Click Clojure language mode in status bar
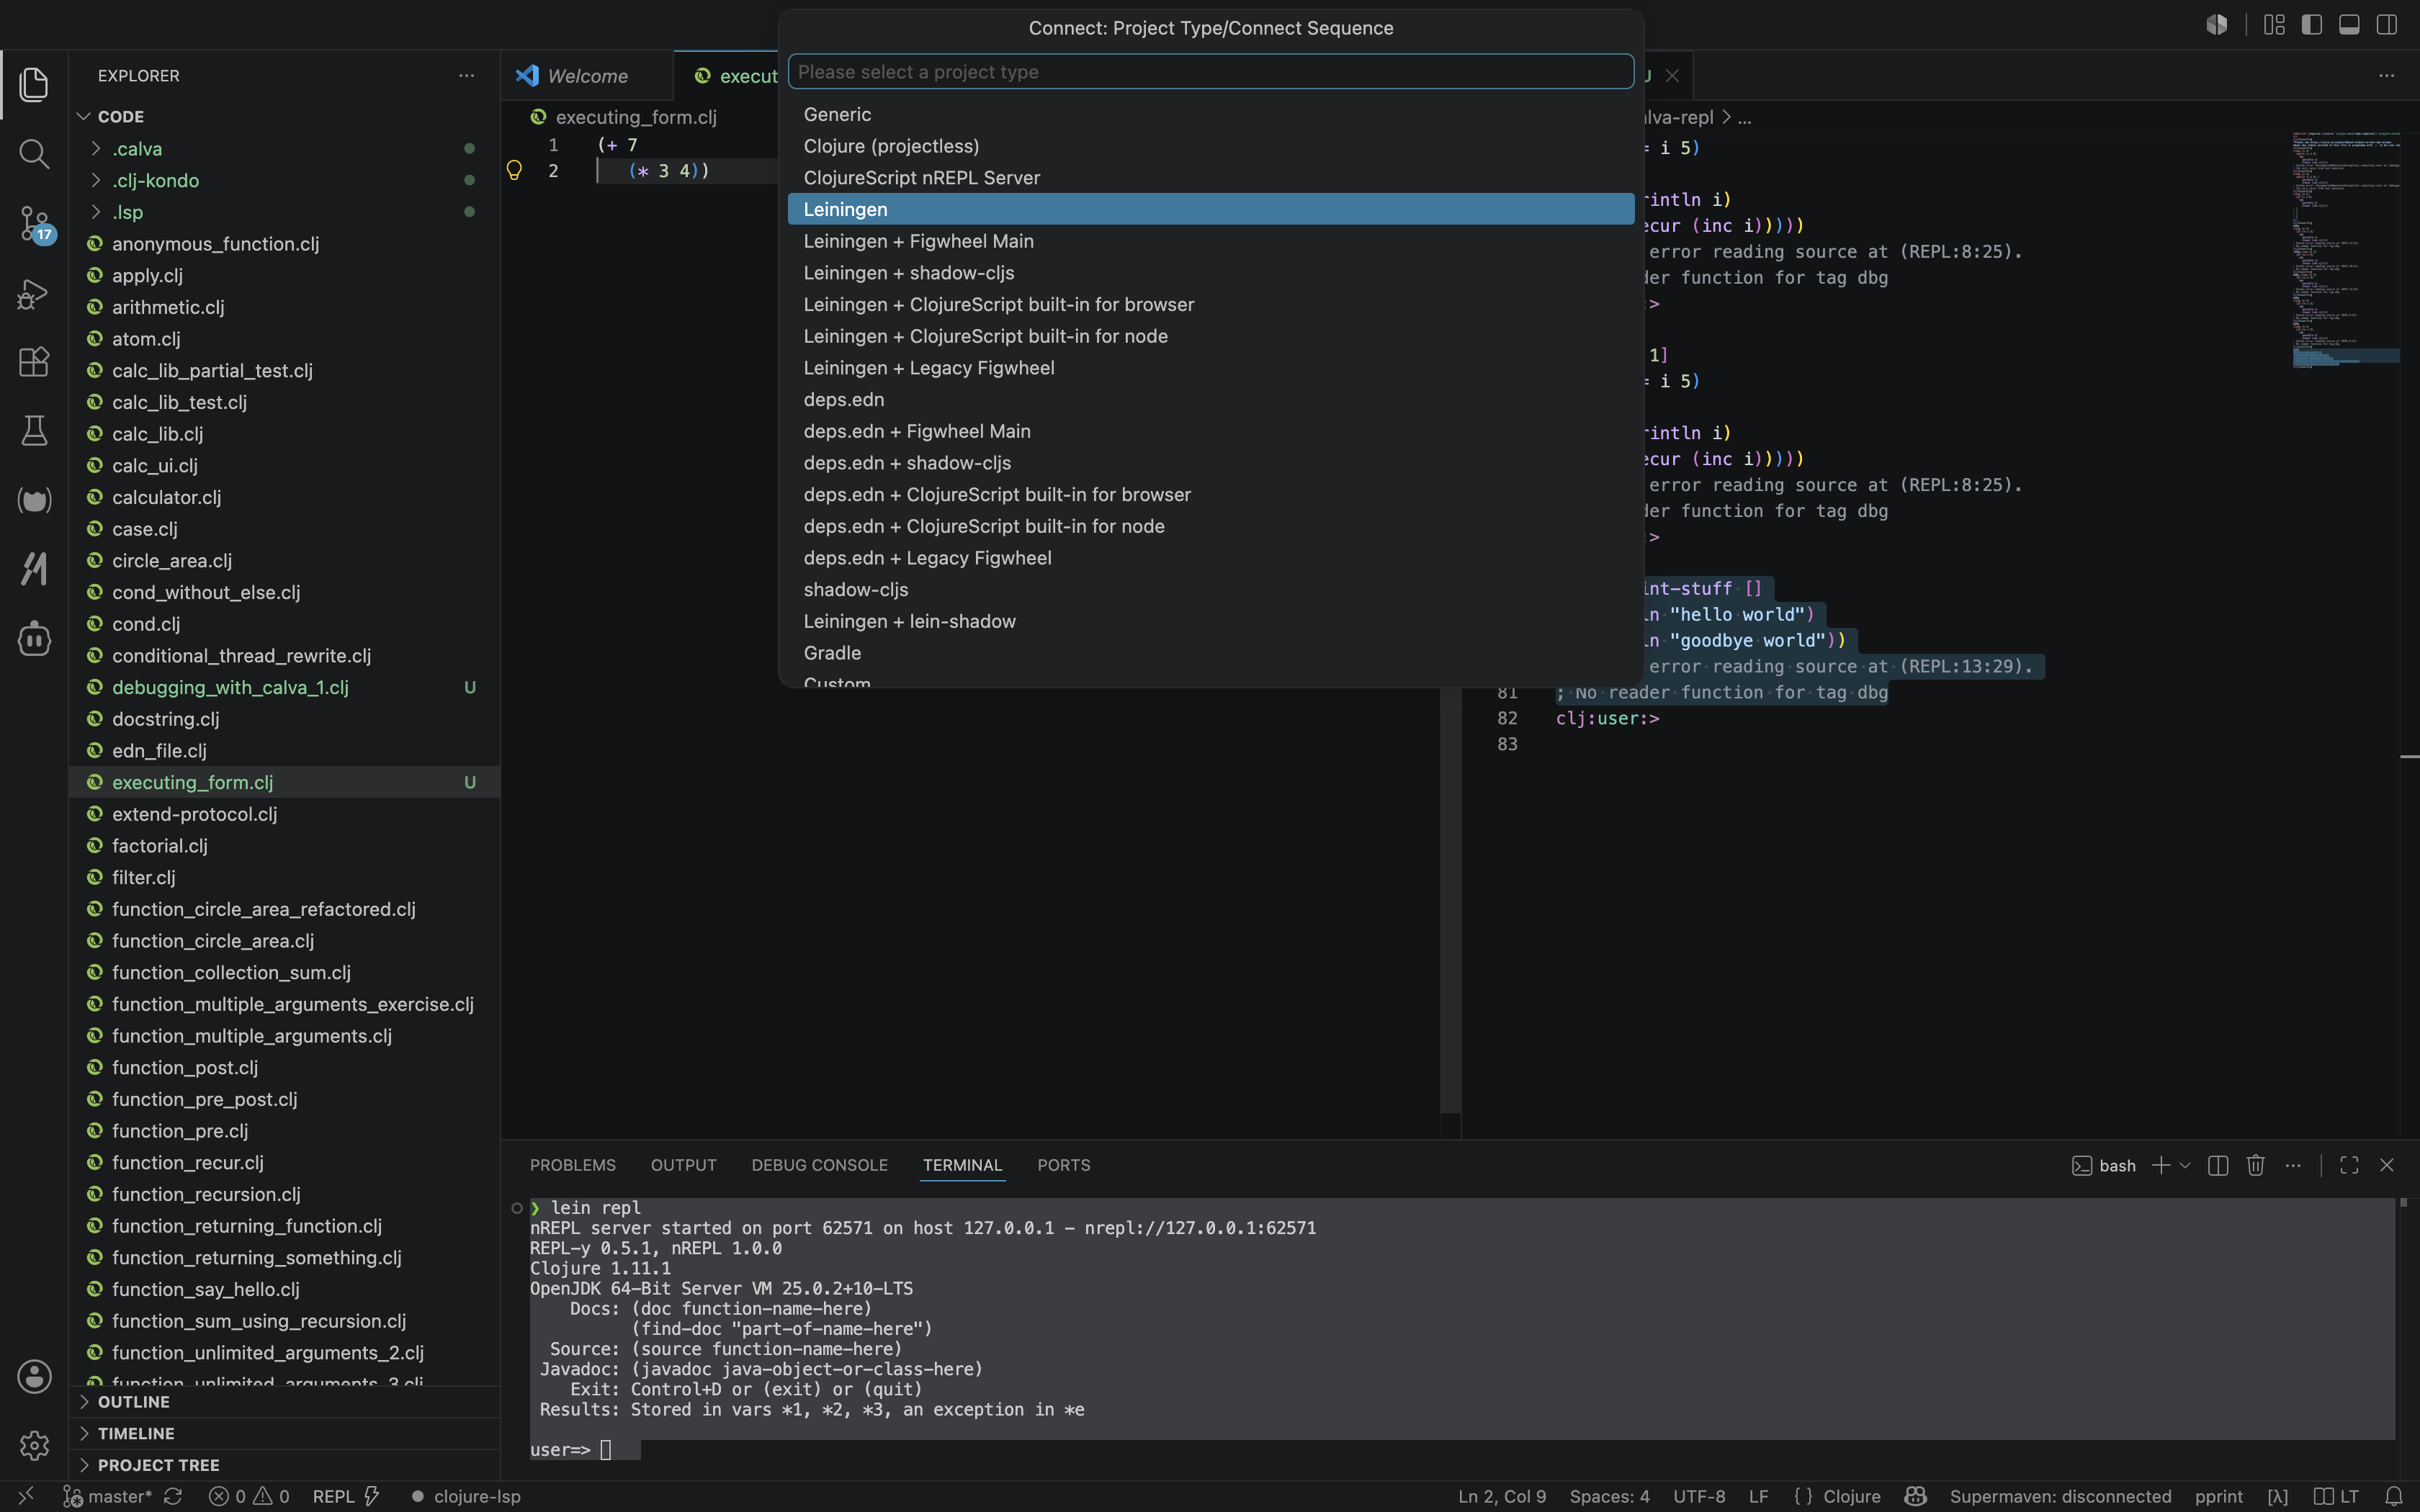The width and height of the screenshot is (2420, 1512). pos(1851,1496)
